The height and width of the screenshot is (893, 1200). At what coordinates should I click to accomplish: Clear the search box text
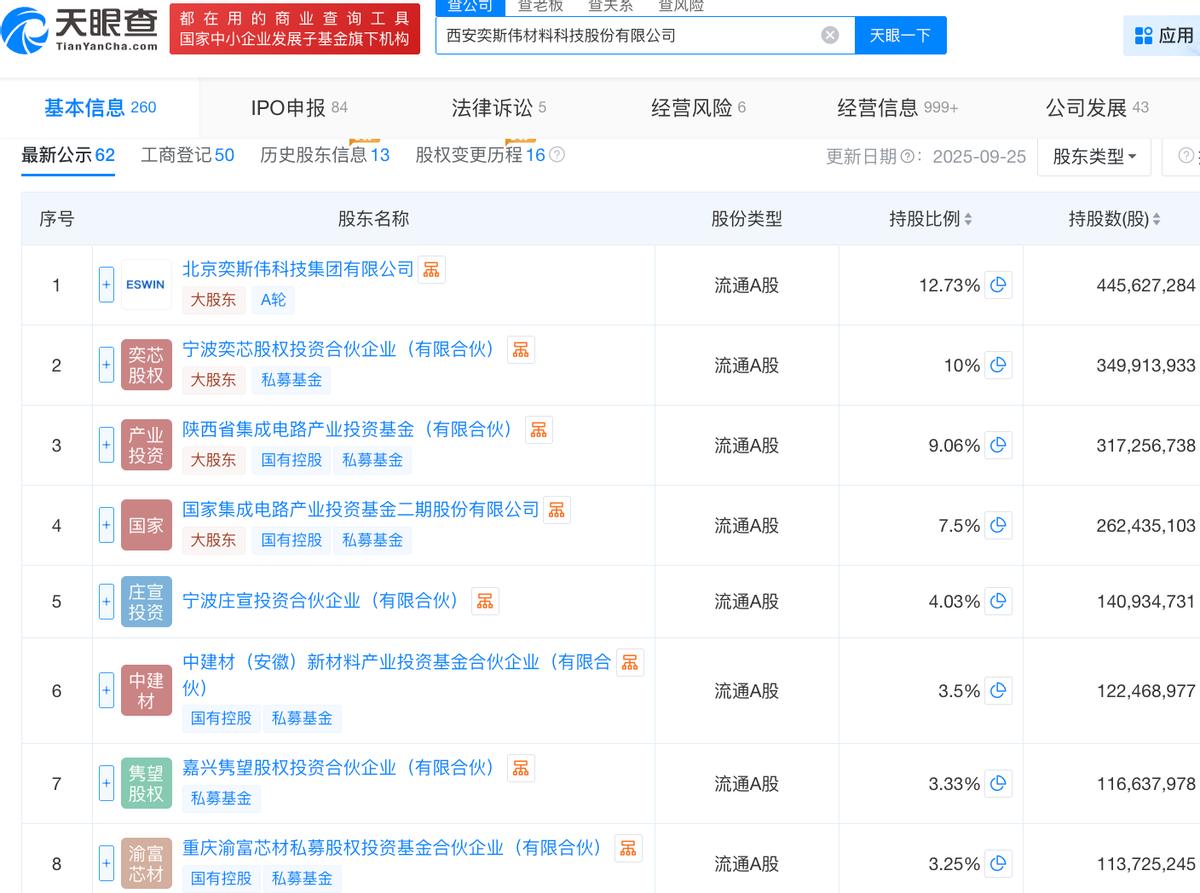830,35
